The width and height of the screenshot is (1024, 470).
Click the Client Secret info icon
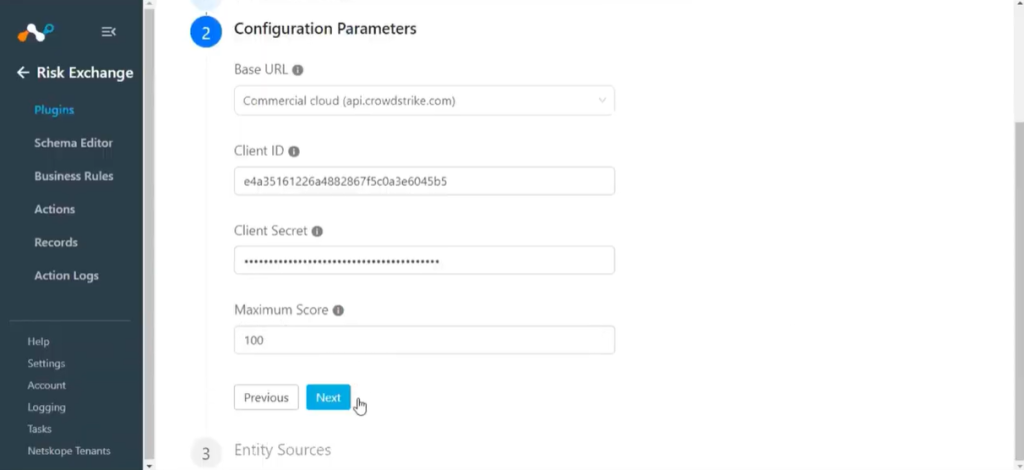[317, 231]
